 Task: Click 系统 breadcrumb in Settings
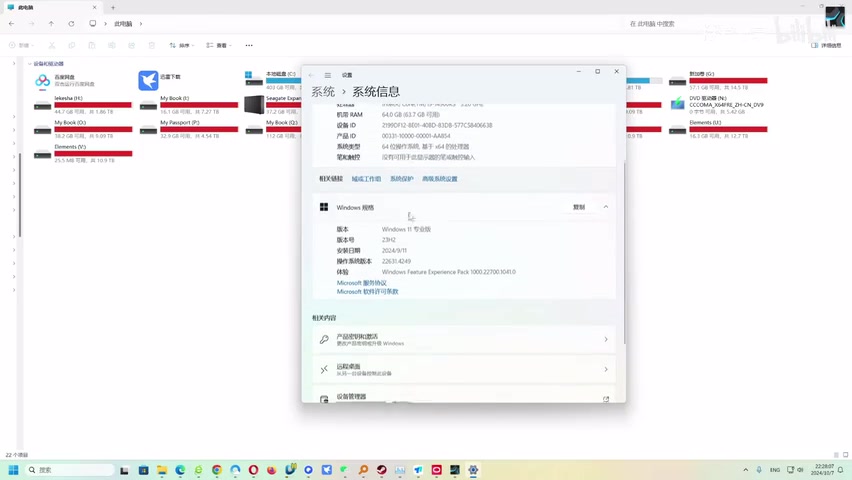[x=323, y=91]
